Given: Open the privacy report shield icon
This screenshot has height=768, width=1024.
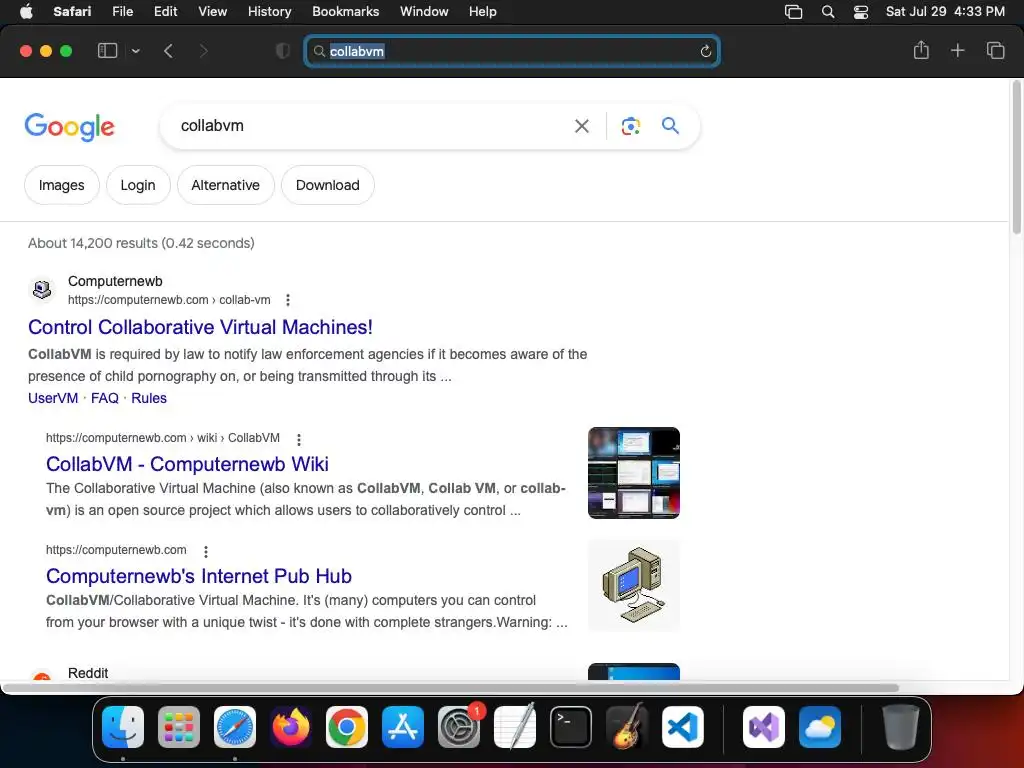Looking at the screenshot, I should (x=282, y=51).
